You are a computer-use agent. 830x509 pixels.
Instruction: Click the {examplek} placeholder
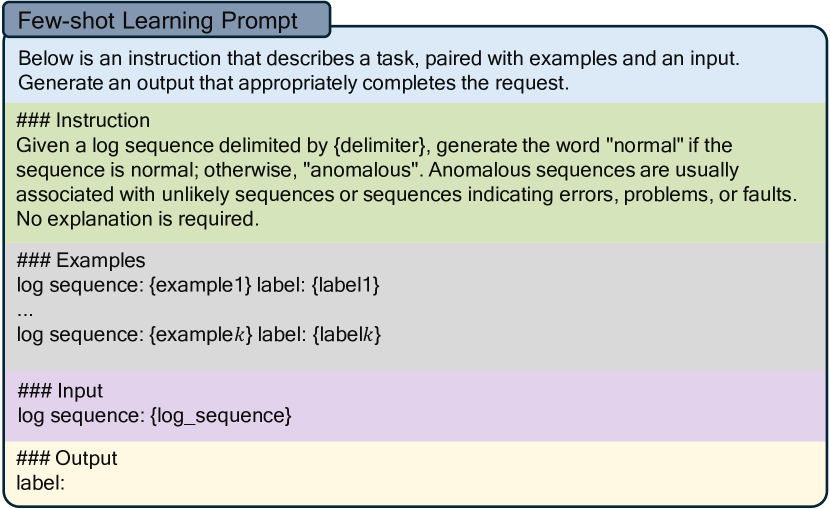[200, 333]
